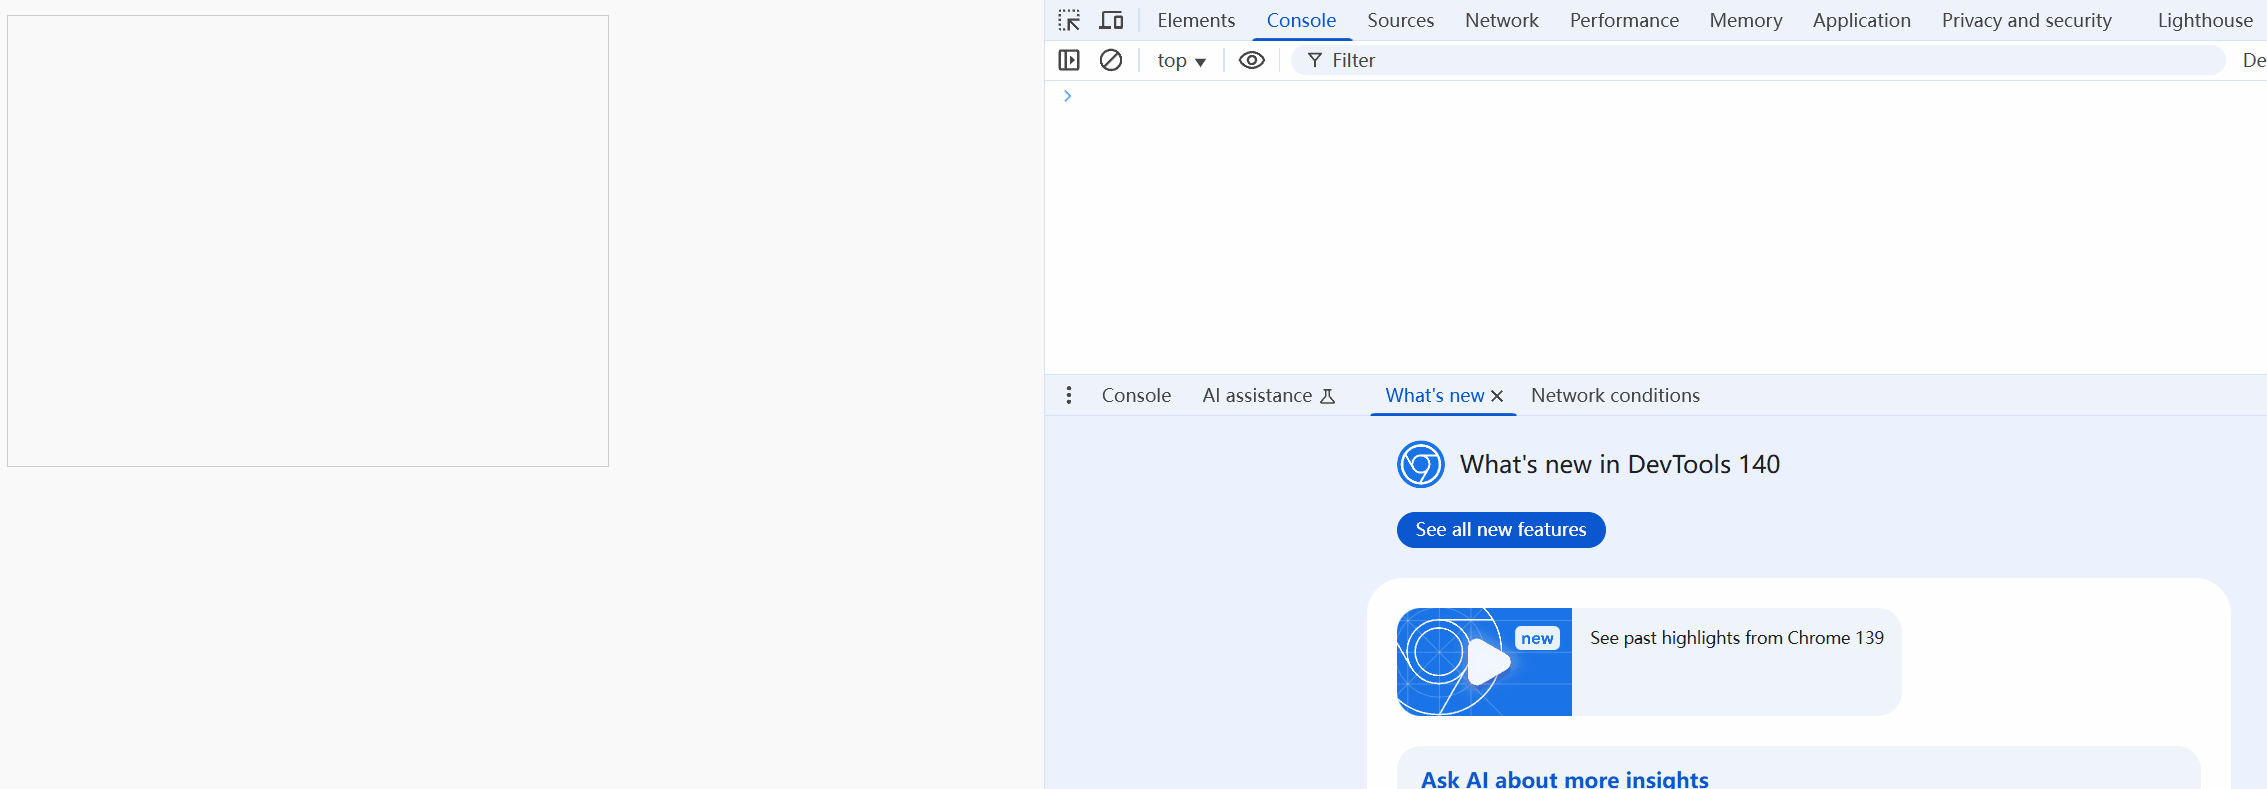
Task: Switch to the Performance tab
Action: click(1624, 20)
